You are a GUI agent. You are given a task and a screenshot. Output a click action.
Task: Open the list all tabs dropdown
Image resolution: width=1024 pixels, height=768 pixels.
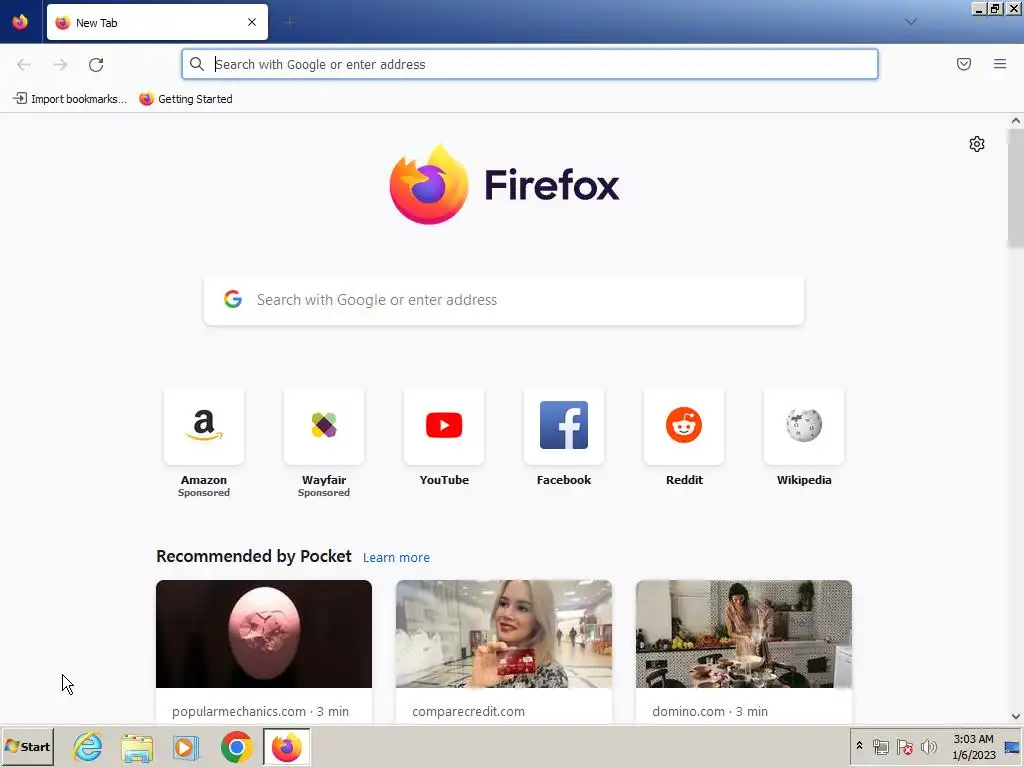point(910,22)
